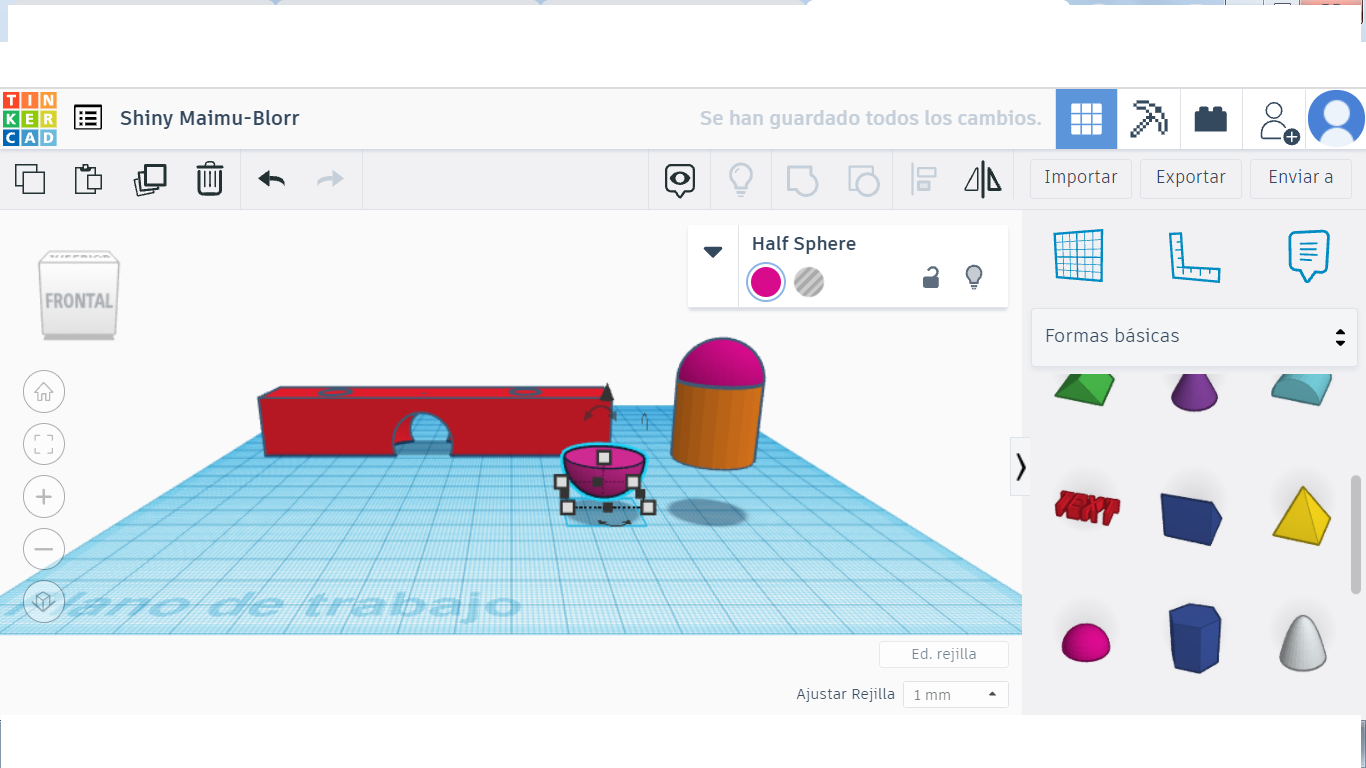Screen dimensions: 1366x768
Task: Collapse the shapes panel with chevron
Action: pos(1020,466)
